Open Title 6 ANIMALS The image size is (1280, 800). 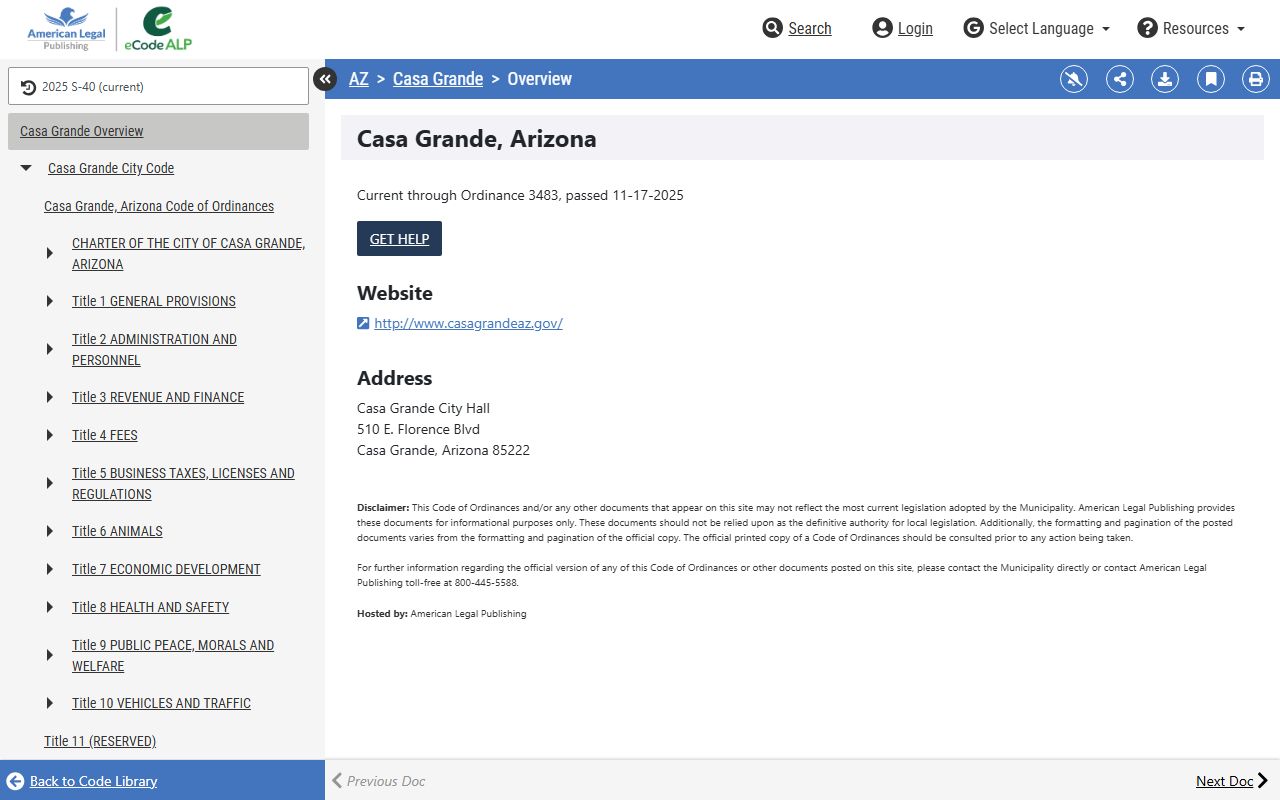tap(117, 531)
